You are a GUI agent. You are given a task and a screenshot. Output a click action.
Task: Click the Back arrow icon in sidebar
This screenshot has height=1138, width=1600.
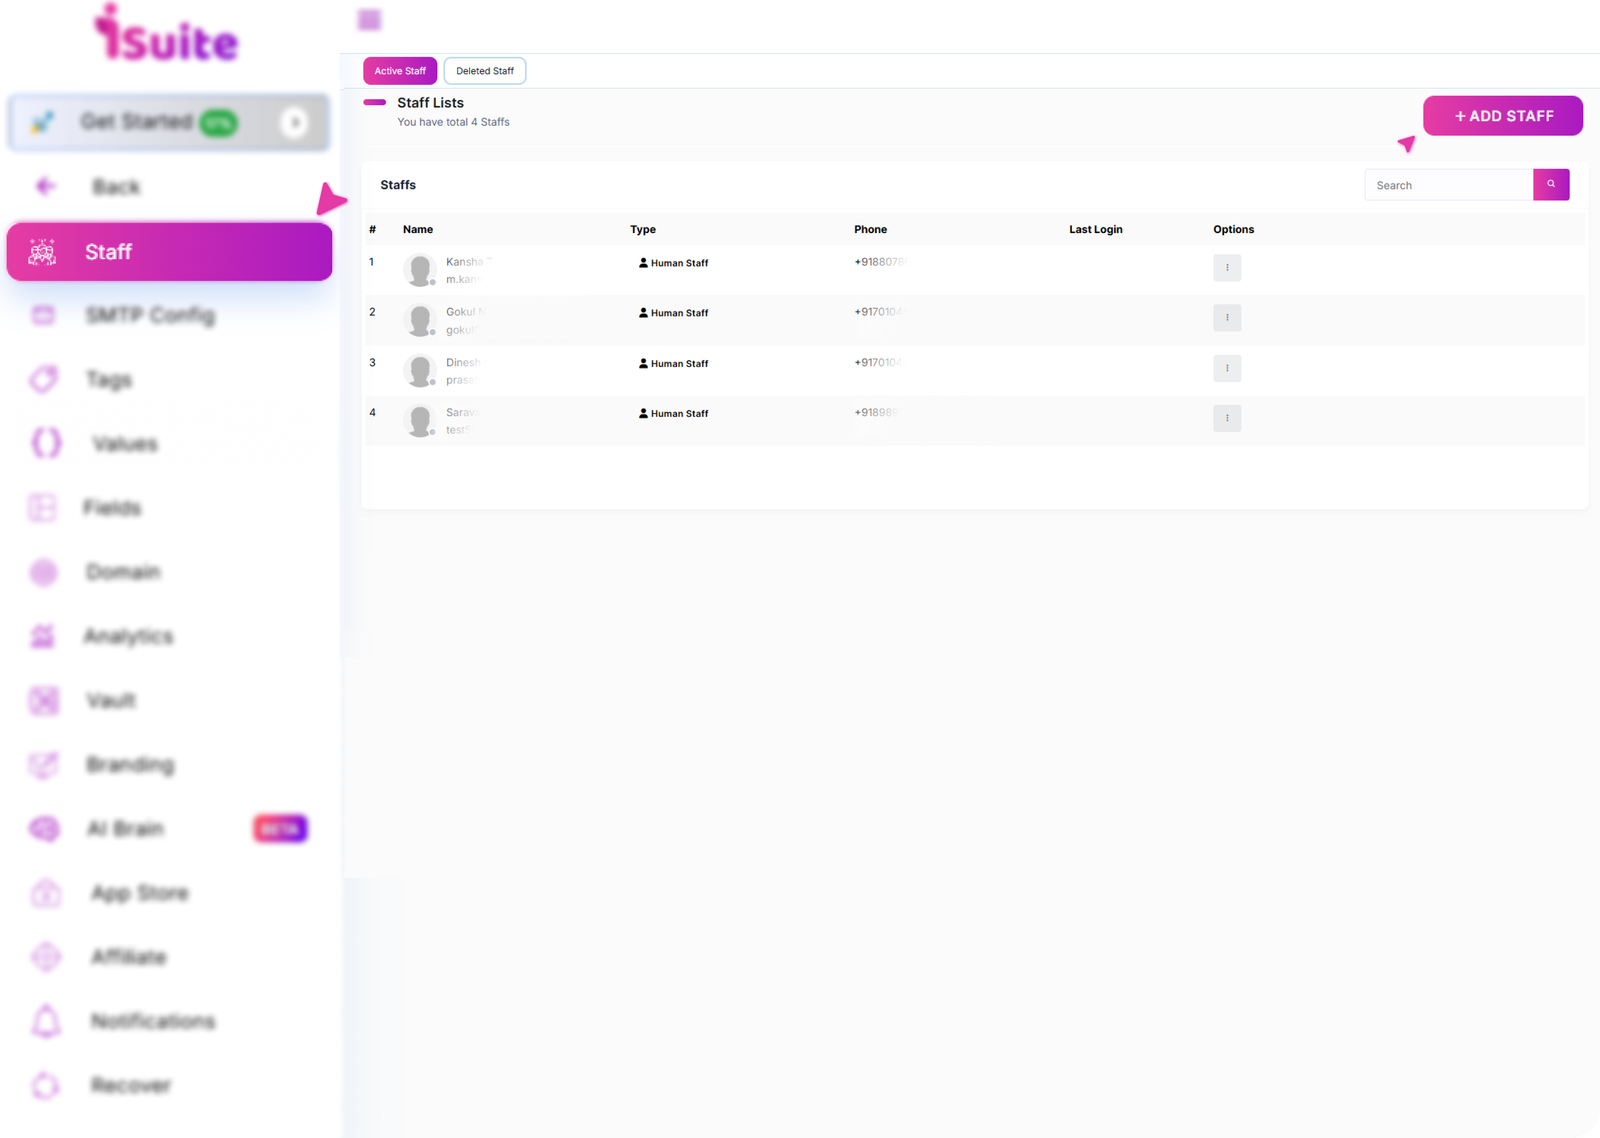tap(45, 187)
